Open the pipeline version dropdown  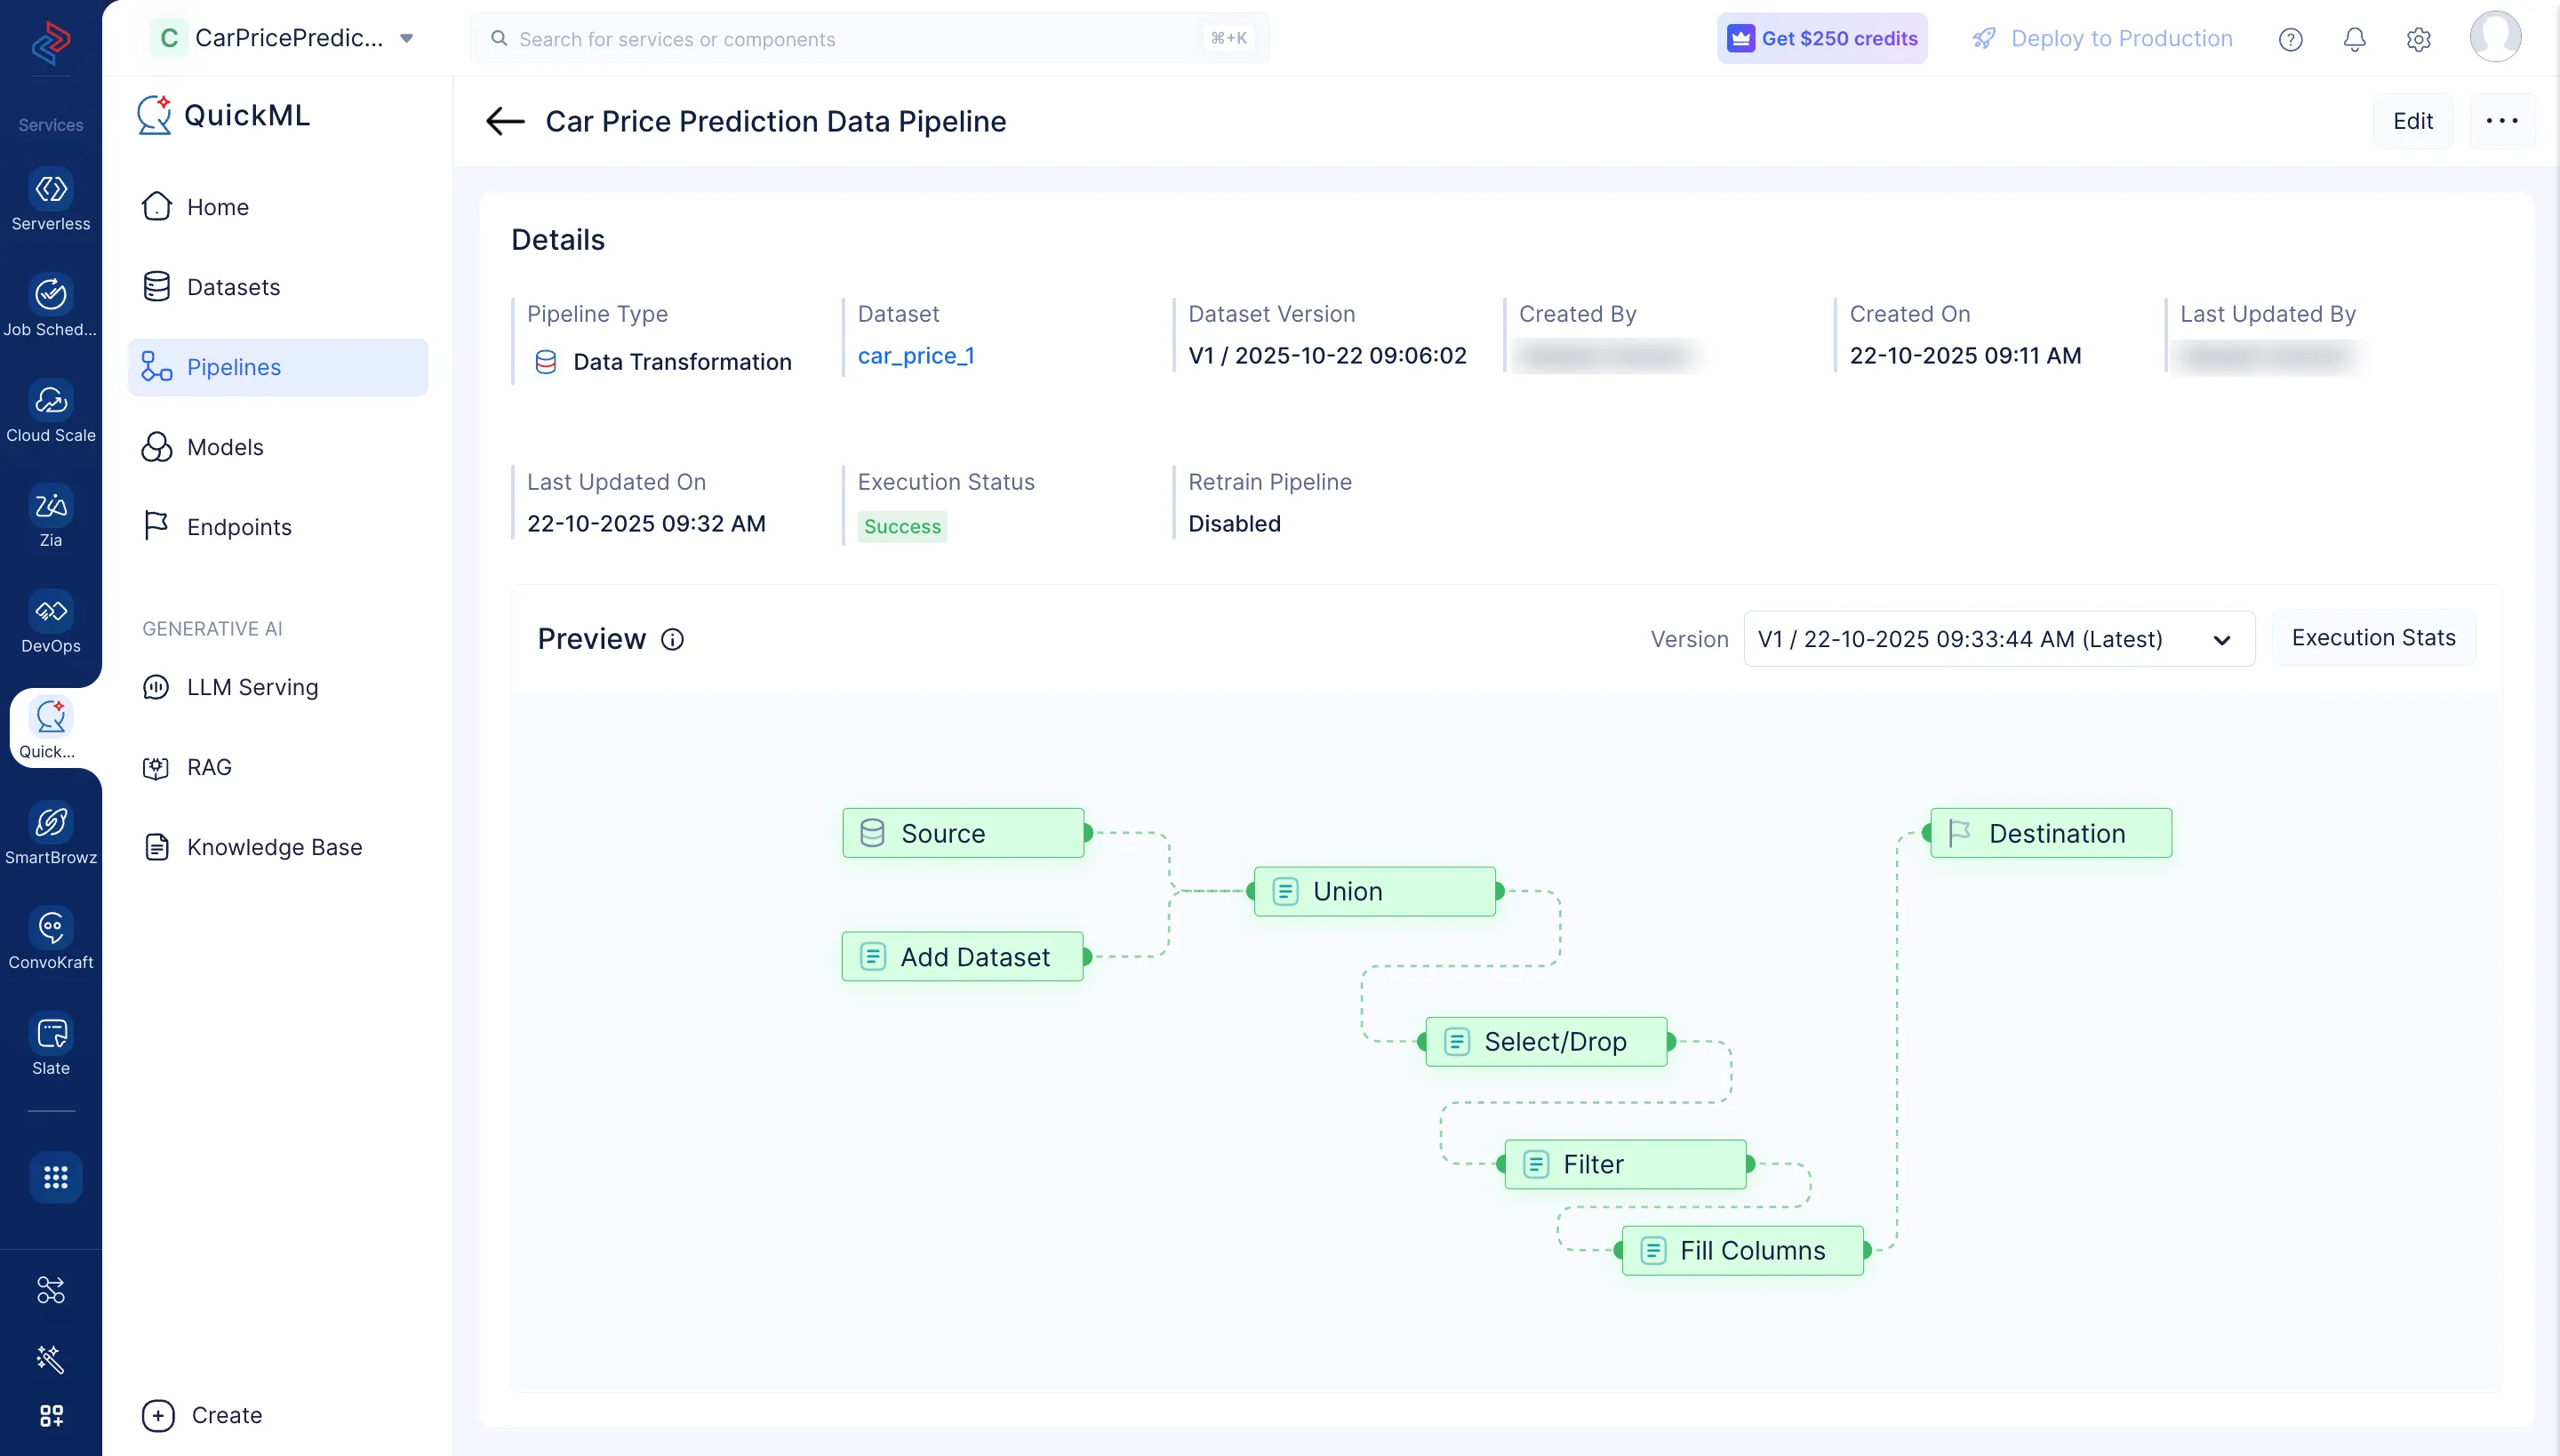tap(1997, 638)
